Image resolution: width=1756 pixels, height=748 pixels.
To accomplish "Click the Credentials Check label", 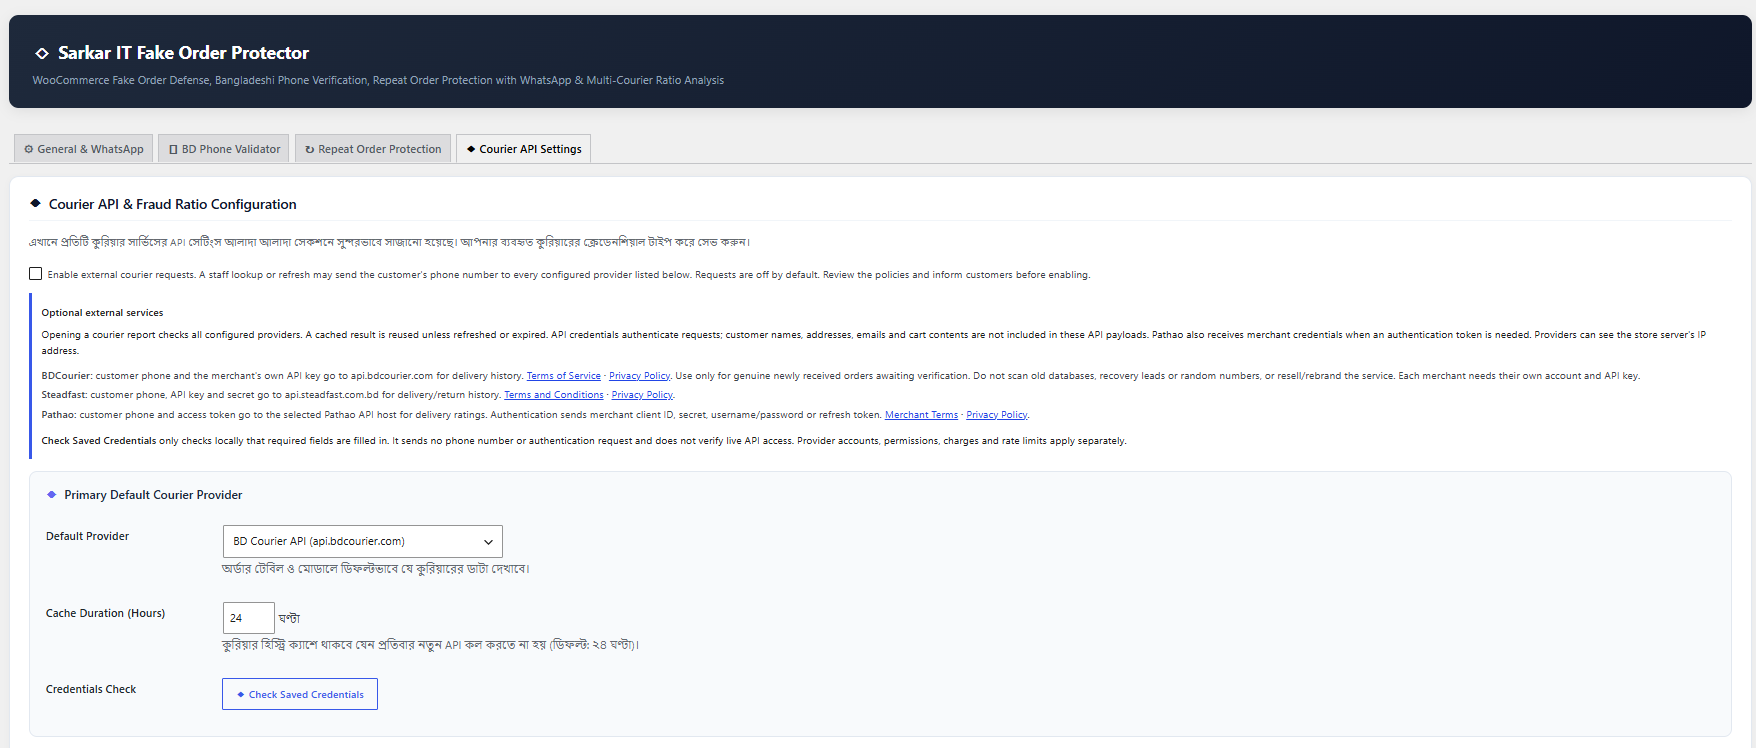I will (91, 689).
